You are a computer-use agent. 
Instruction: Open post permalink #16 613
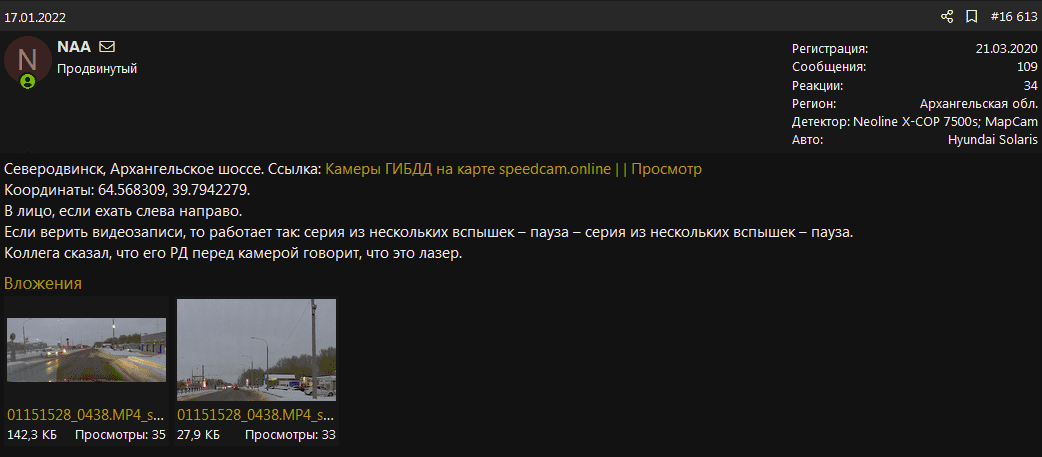point(1013,17)
